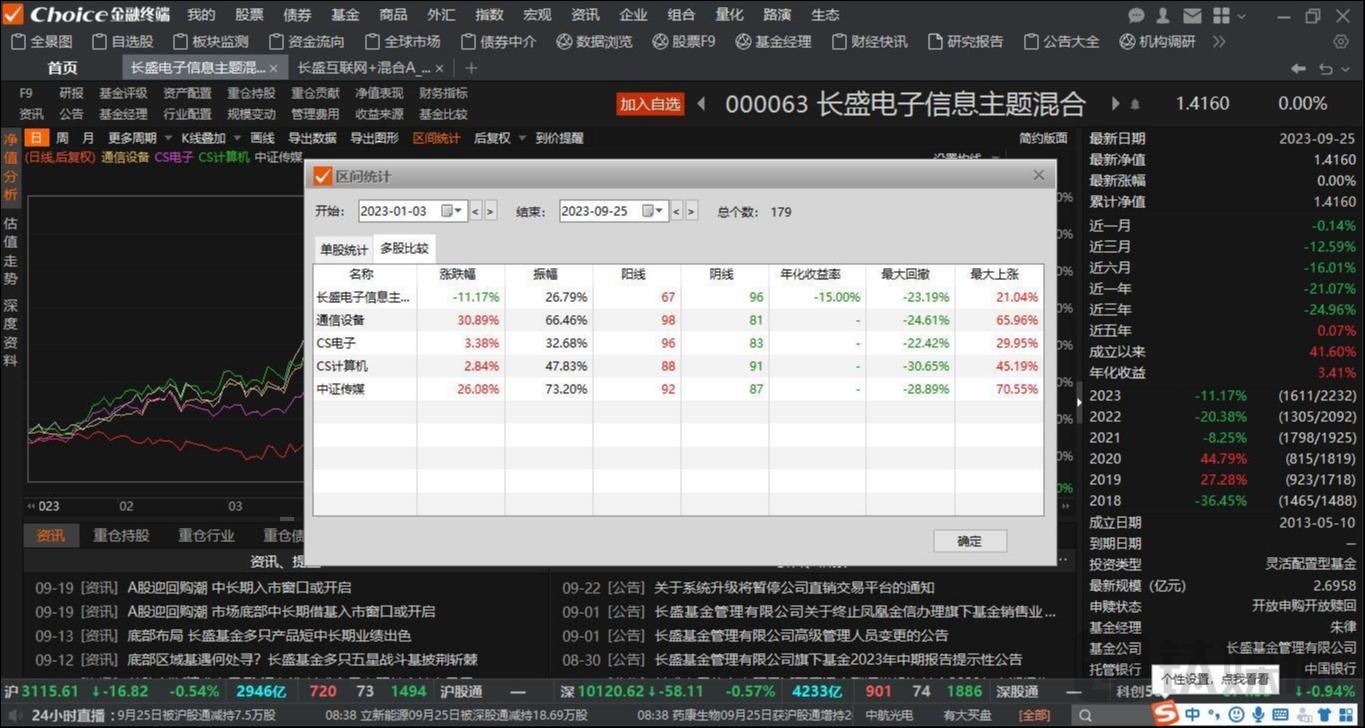Screen dimensions: 1365x728
Task: Open the end date calendar dropdown
Action: pos(653,211)
